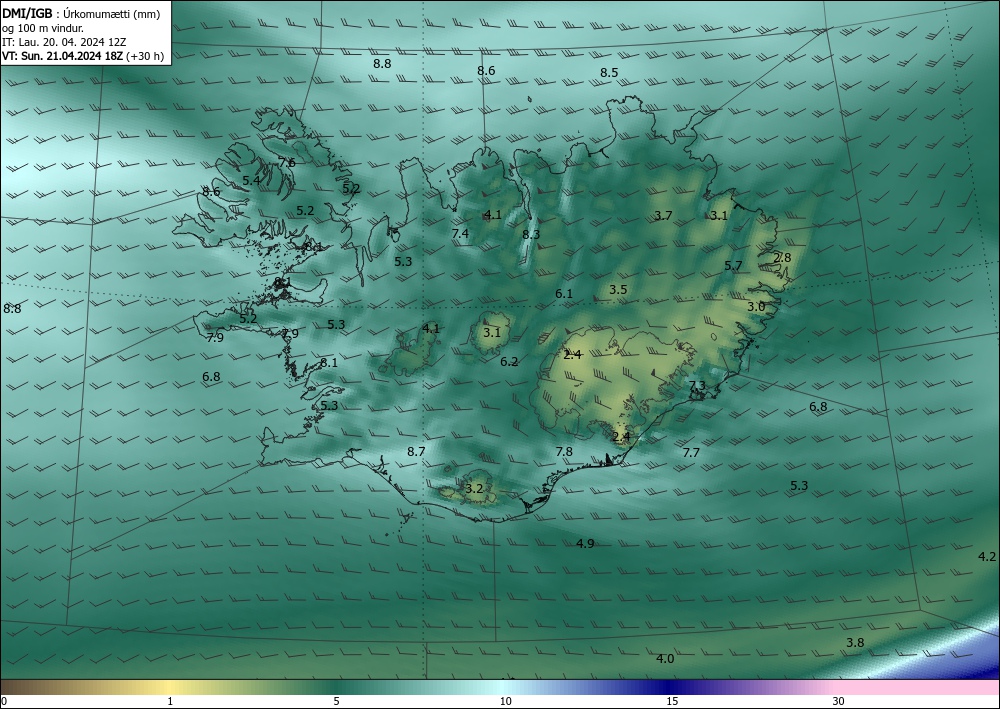Screen dimensions: 1000x709
Task: Click the '0' tick on the color scale
Action: (x=4, y=701)
